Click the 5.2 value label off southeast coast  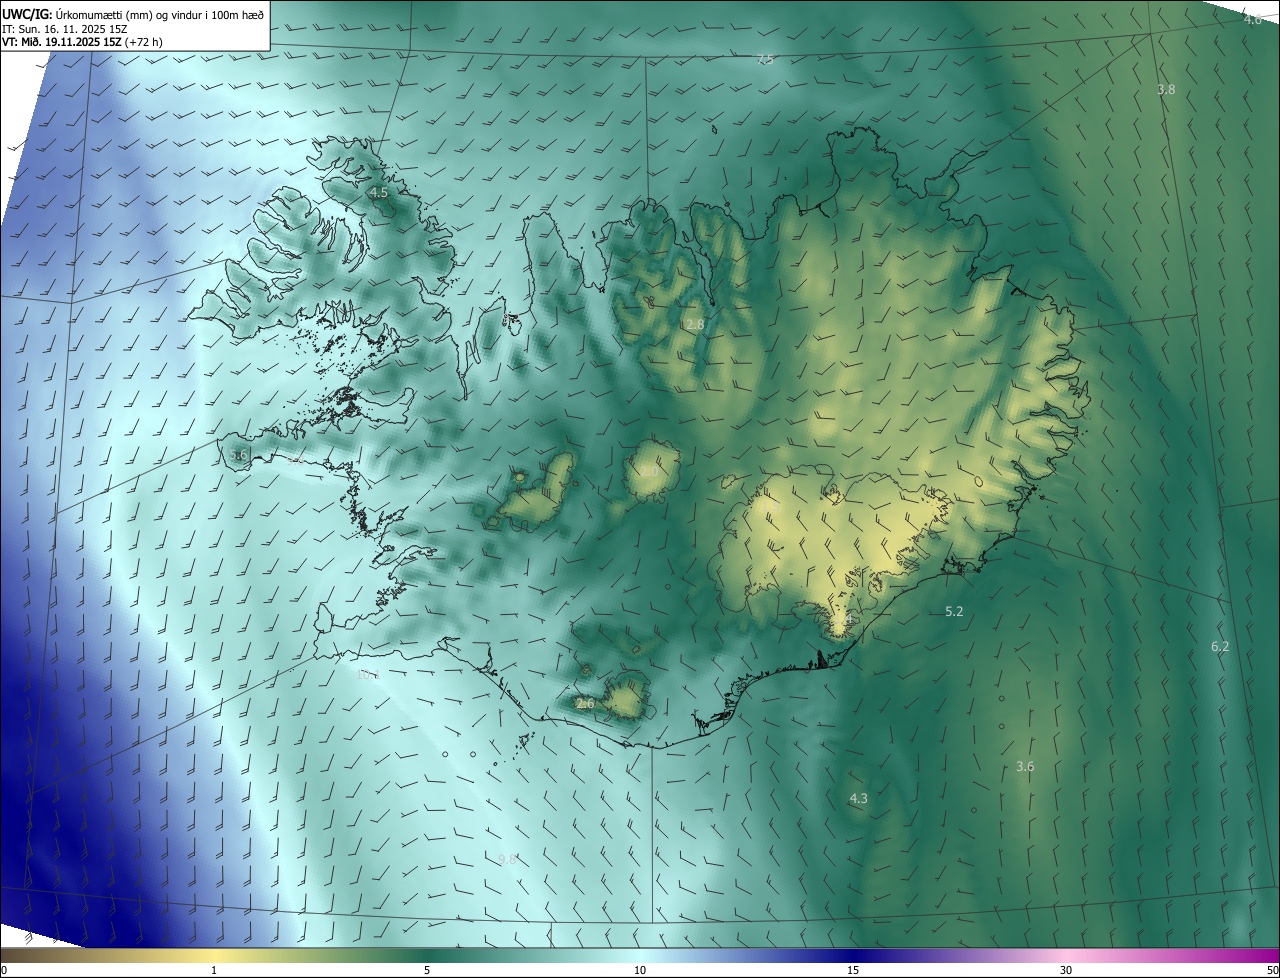tap(954, 611)
